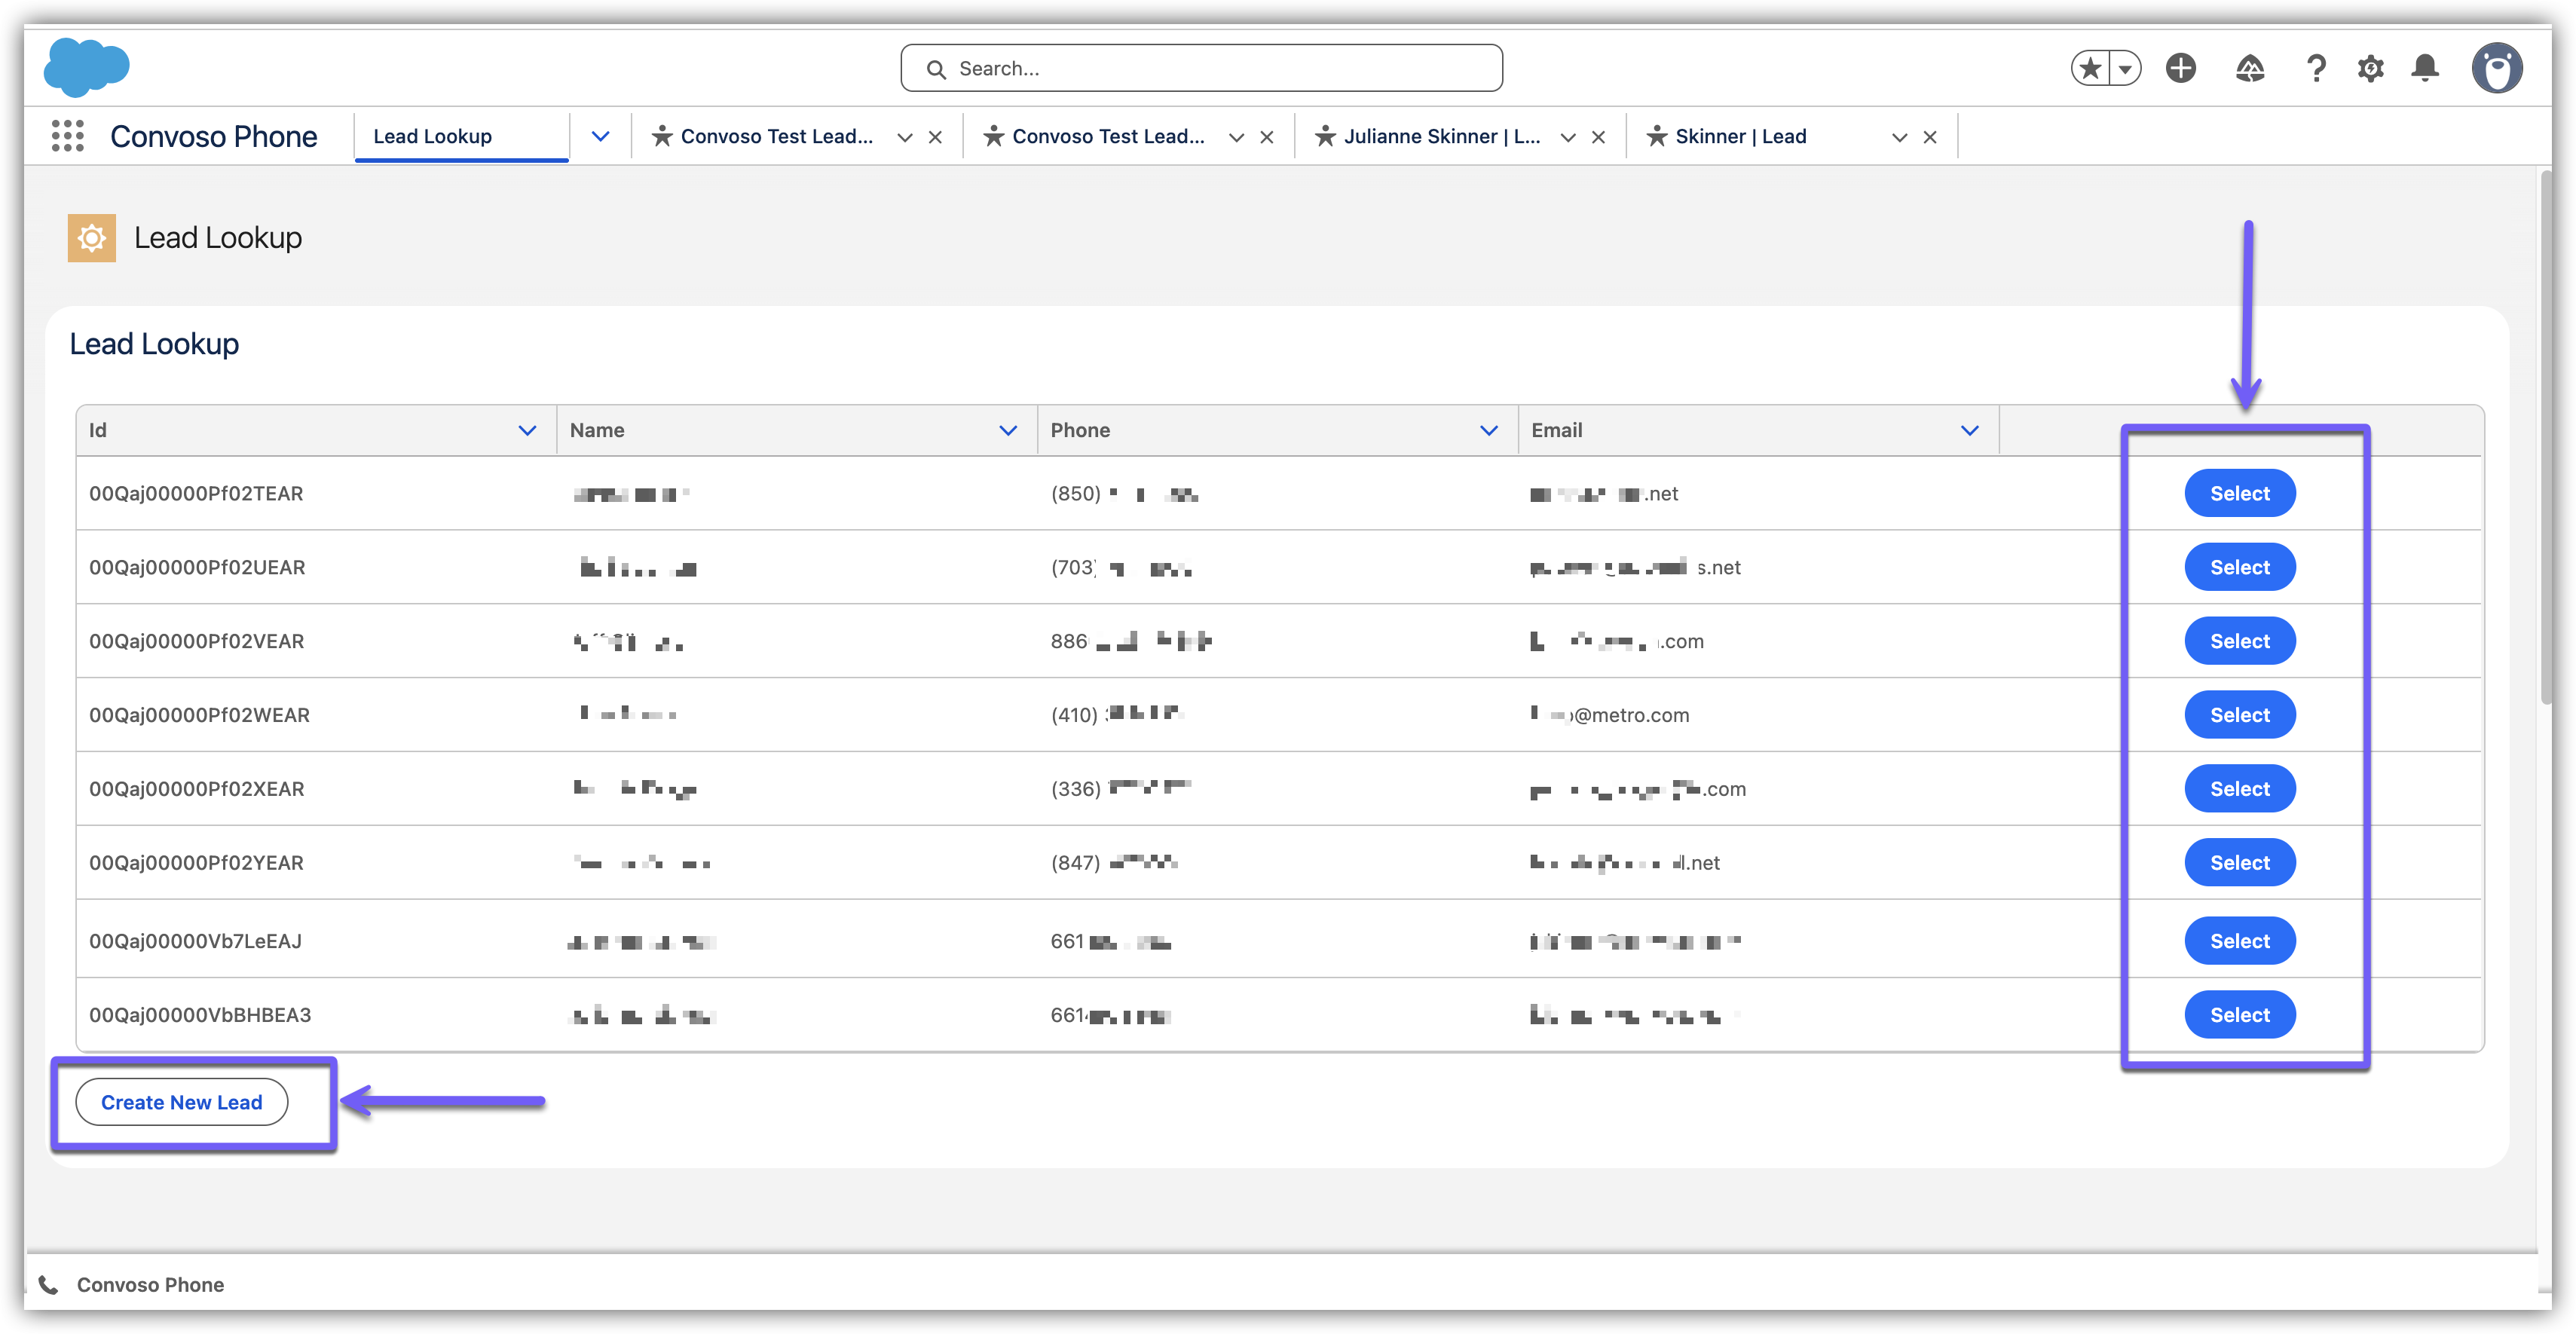Click the Salesforce cloud logo
This screenshot has height=1334, width=2576.
[x=87, y=67]
